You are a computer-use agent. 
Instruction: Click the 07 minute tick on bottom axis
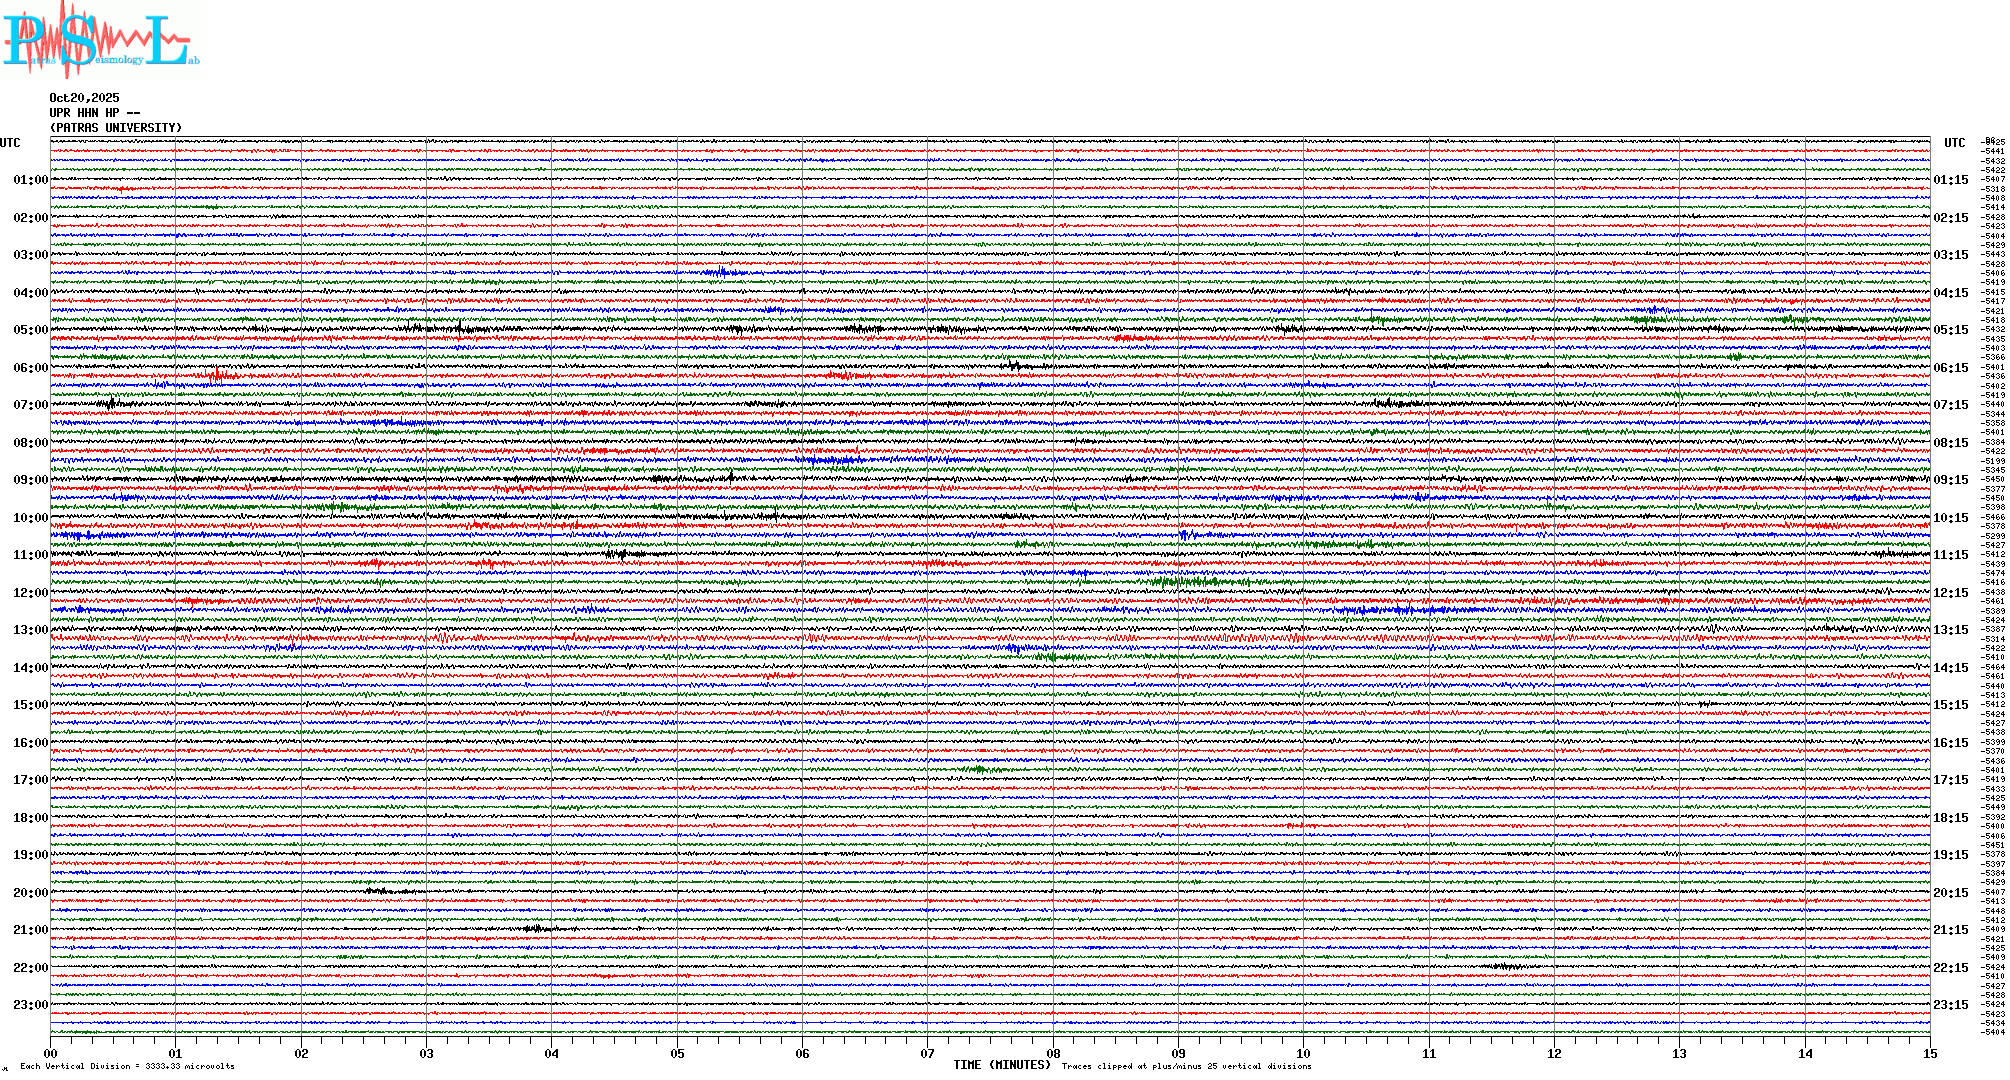(927, 1053)
